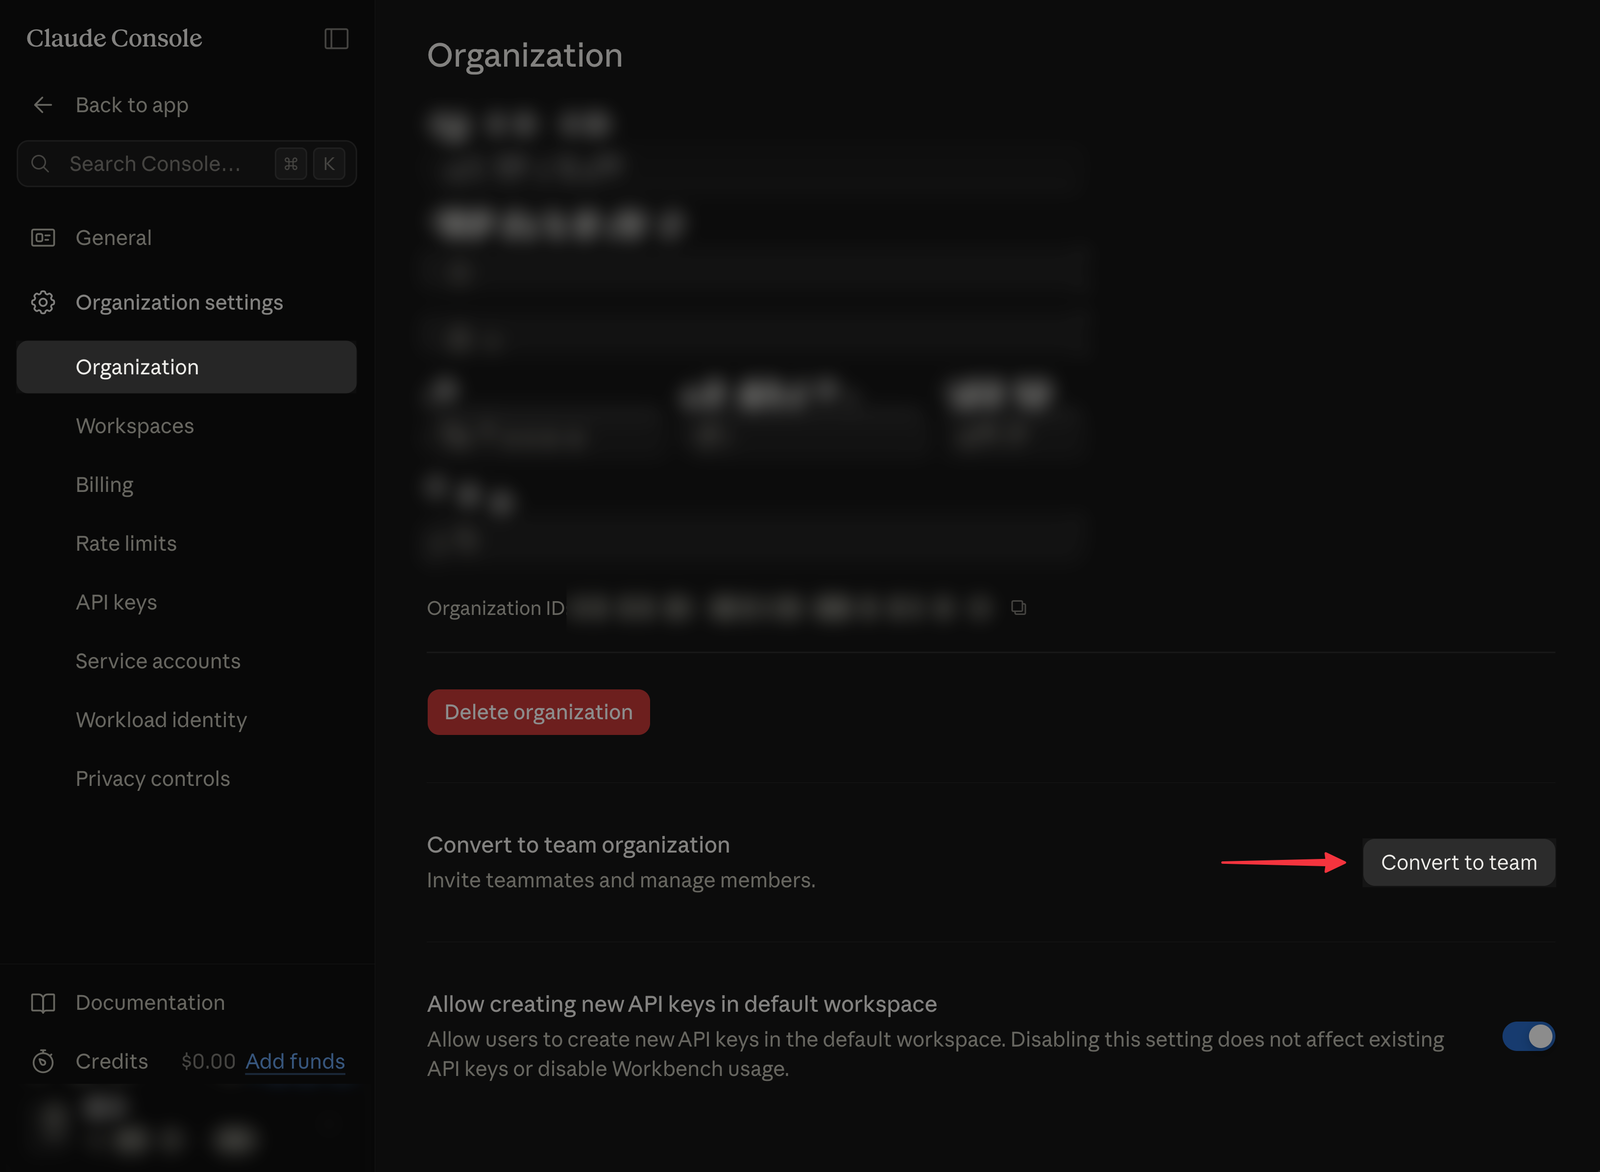Click Allow creating new API keys heading

click(x=682, y=1004)
